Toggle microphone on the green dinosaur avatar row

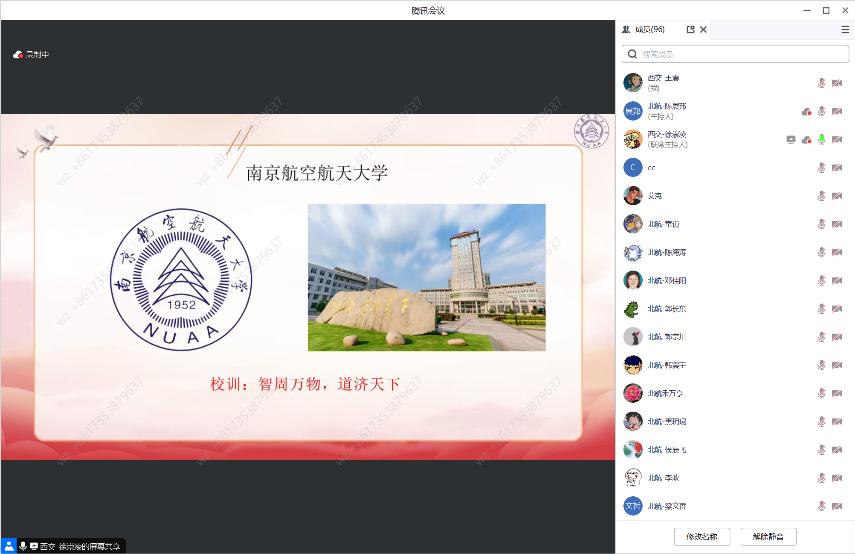[x=821, y=309]
